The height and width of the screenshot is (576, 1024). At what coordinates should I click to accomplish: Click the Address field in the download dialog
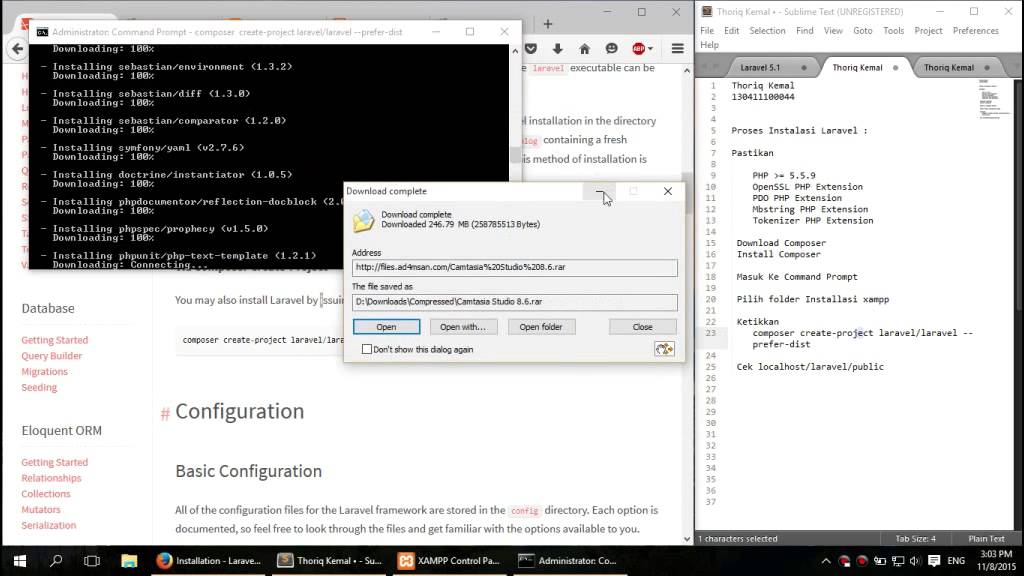[515, 267]
